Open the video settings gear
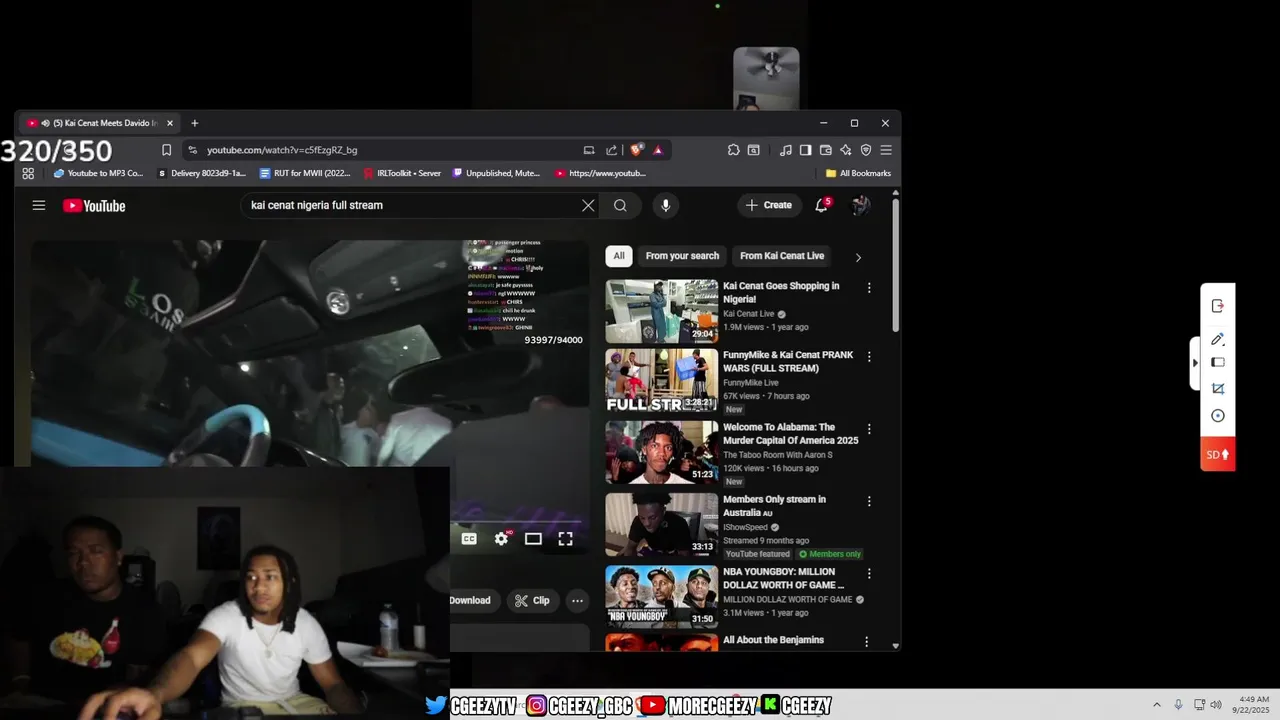This screenshot has height=720, width=1280. tap(502, 538)
